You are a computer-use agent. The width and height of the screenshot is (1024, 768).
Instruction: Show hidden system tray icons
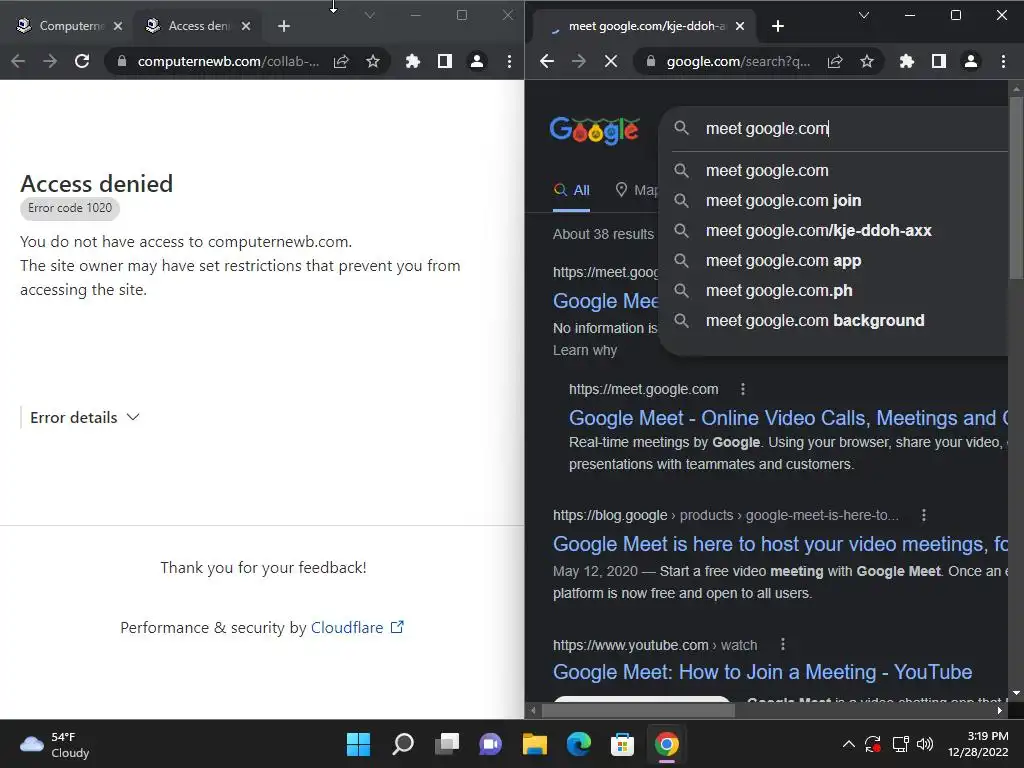848,744
